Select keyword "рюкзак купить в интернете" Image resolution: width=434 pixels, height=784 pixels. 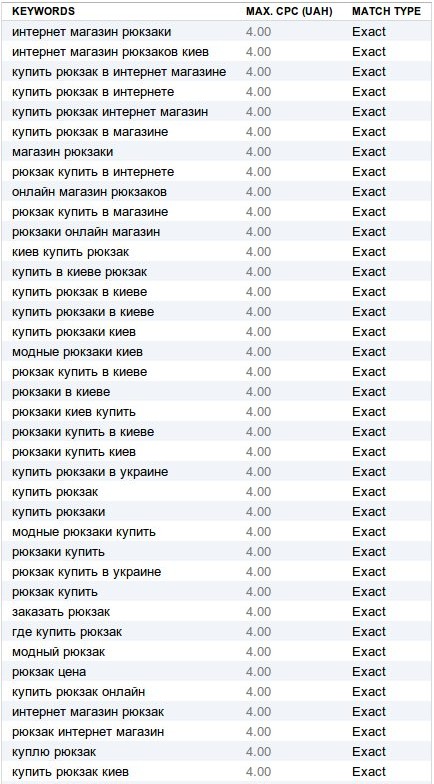point(93,172)
